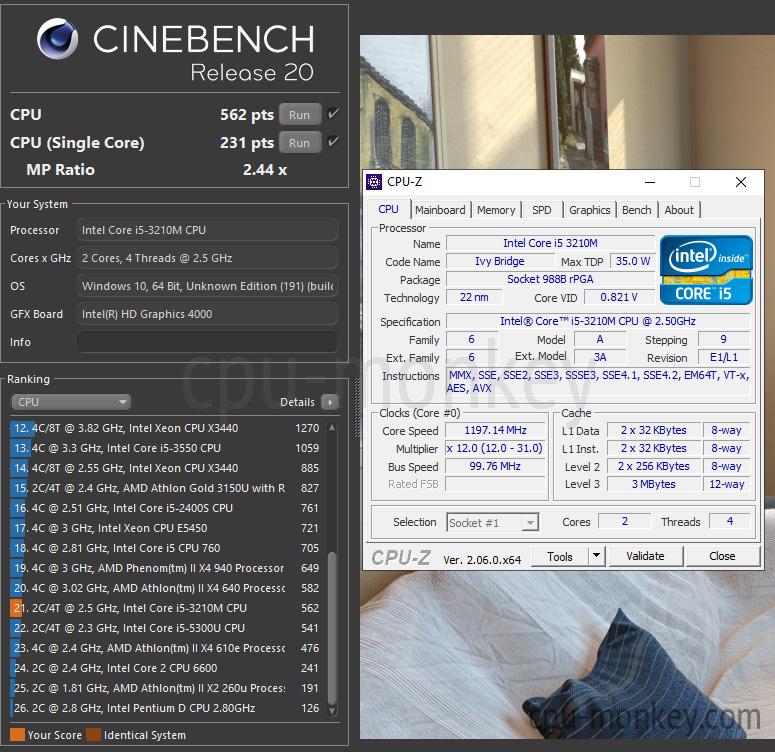Open the CPU ranking type dropdown

coord(71,402)
